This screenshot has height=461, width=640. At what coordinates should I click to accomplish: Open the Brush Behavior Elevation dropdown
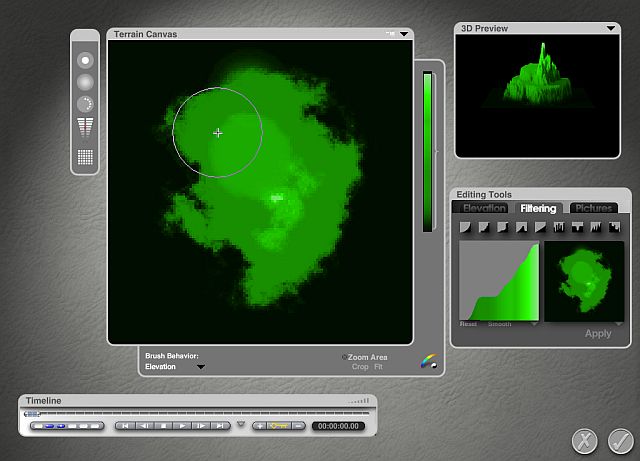click(x=200, y=367)
